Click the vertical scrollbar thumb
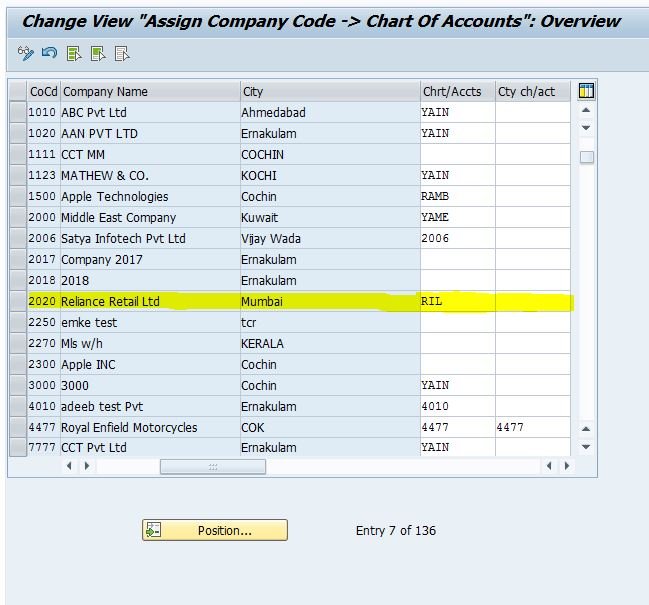The image size is (649, 605). pos(587,157)
